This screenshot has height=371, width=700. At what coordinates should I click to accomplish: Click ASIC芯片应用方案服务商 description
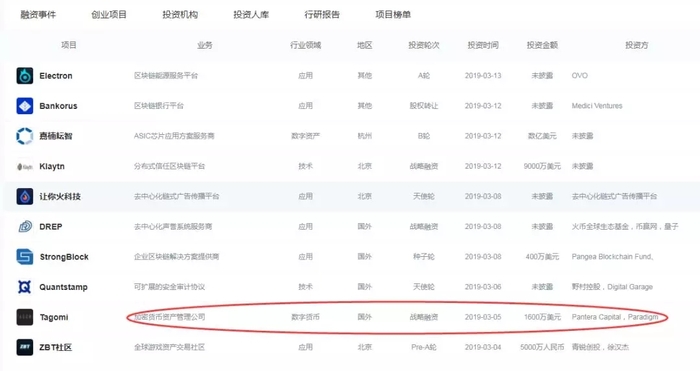174,136
